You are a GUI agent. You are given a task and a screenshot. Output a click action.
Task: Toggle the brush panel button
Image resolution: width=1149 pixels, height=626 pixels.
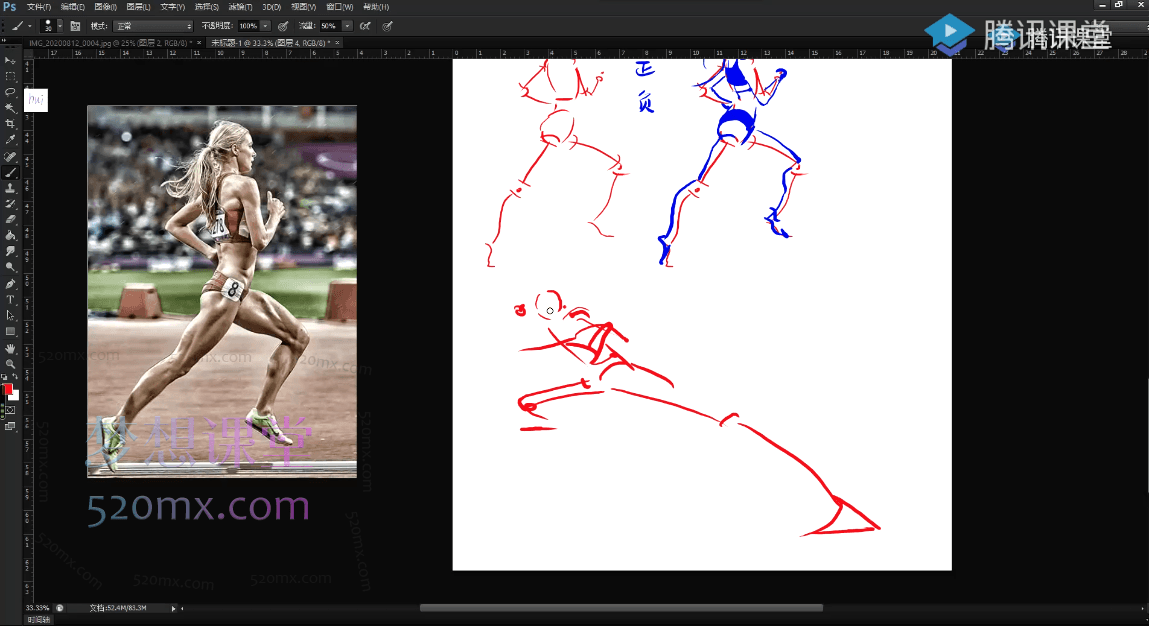tap(75, 25)
